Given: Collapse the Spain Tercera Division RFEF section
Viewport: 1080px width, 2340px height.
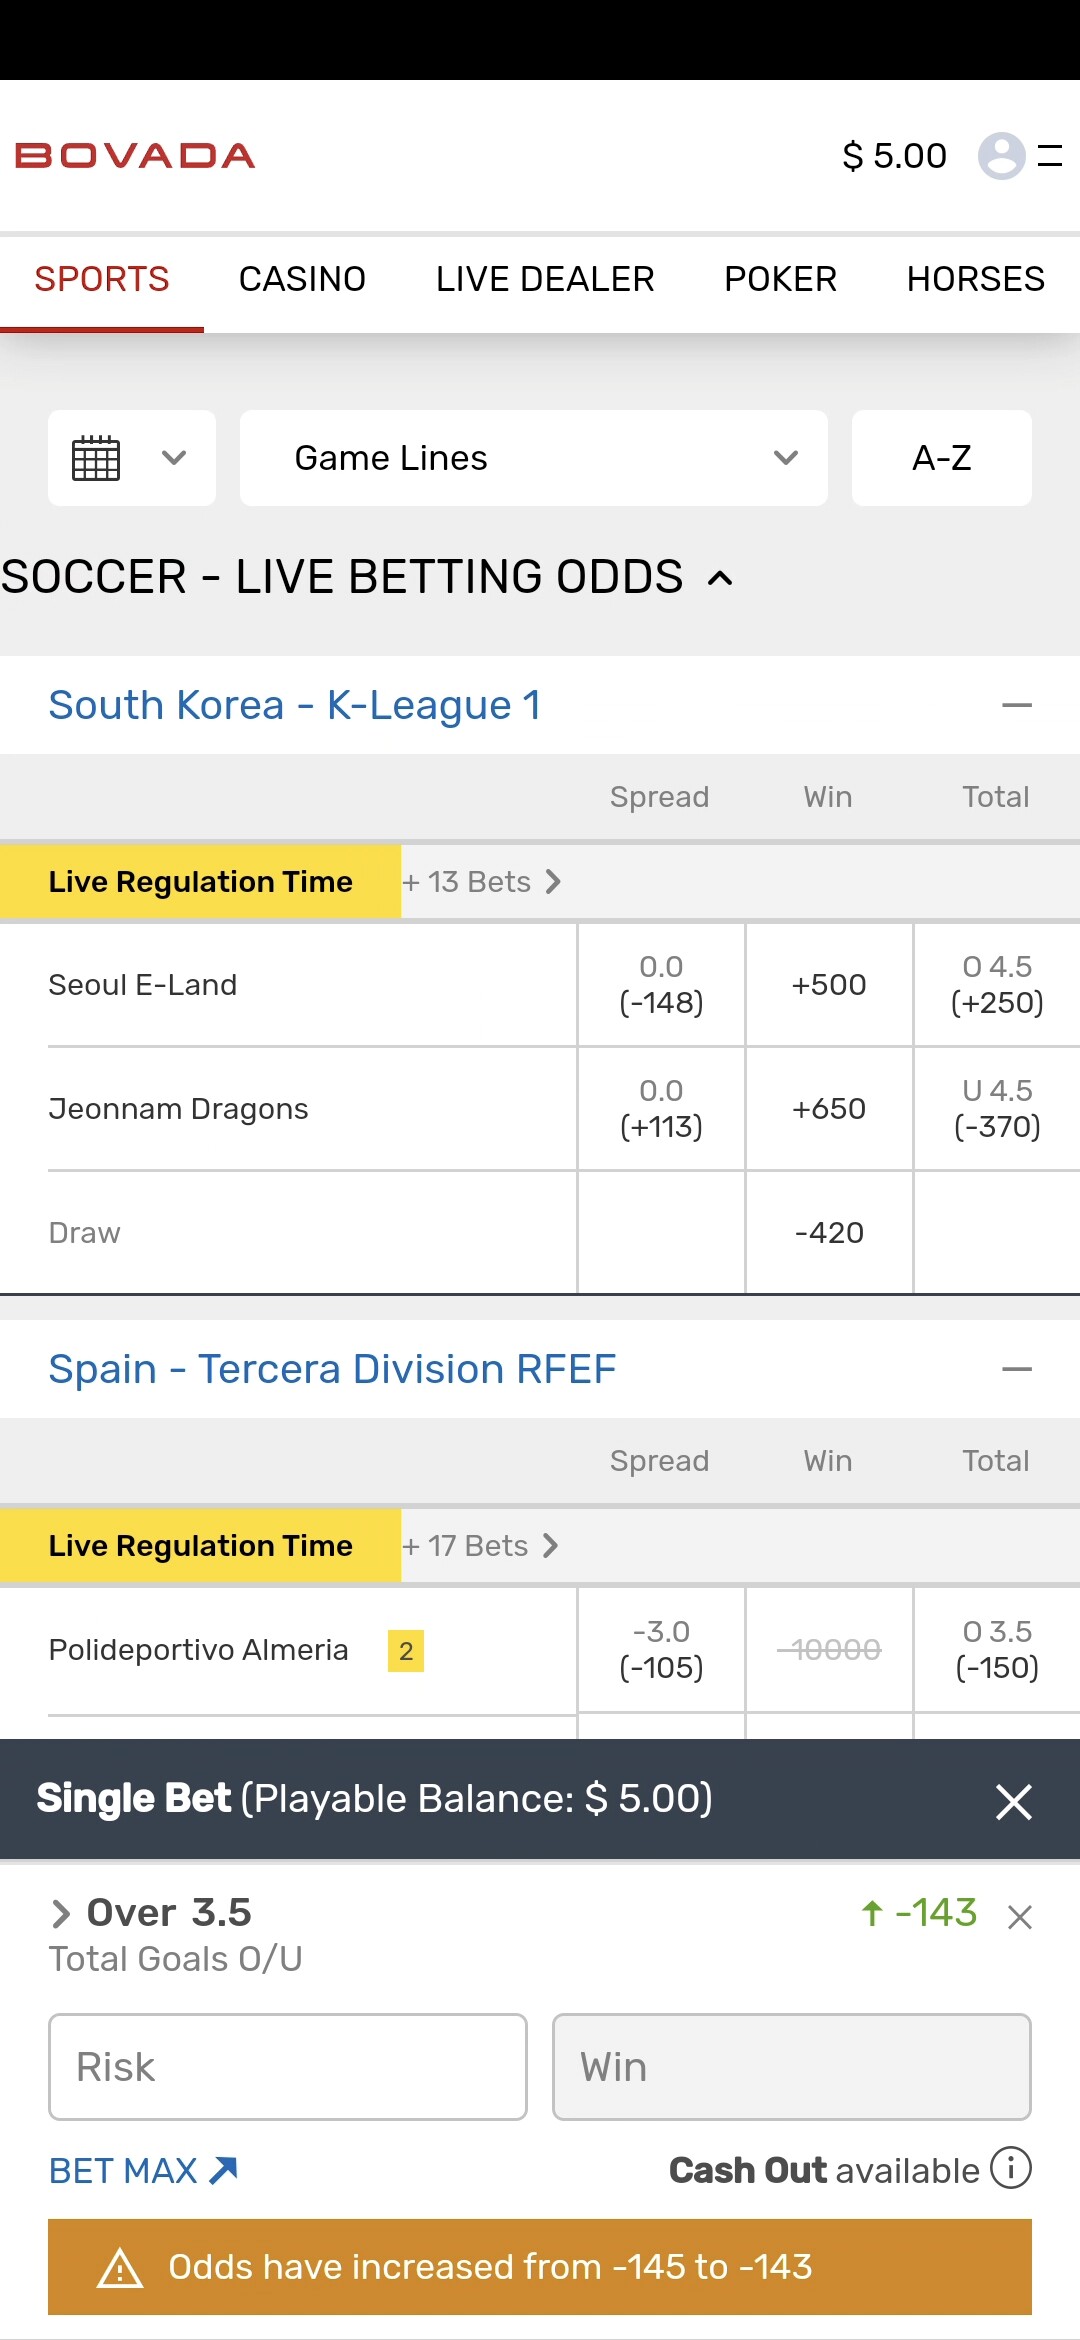Looking at the screenshot, I should point(1016,1370).
